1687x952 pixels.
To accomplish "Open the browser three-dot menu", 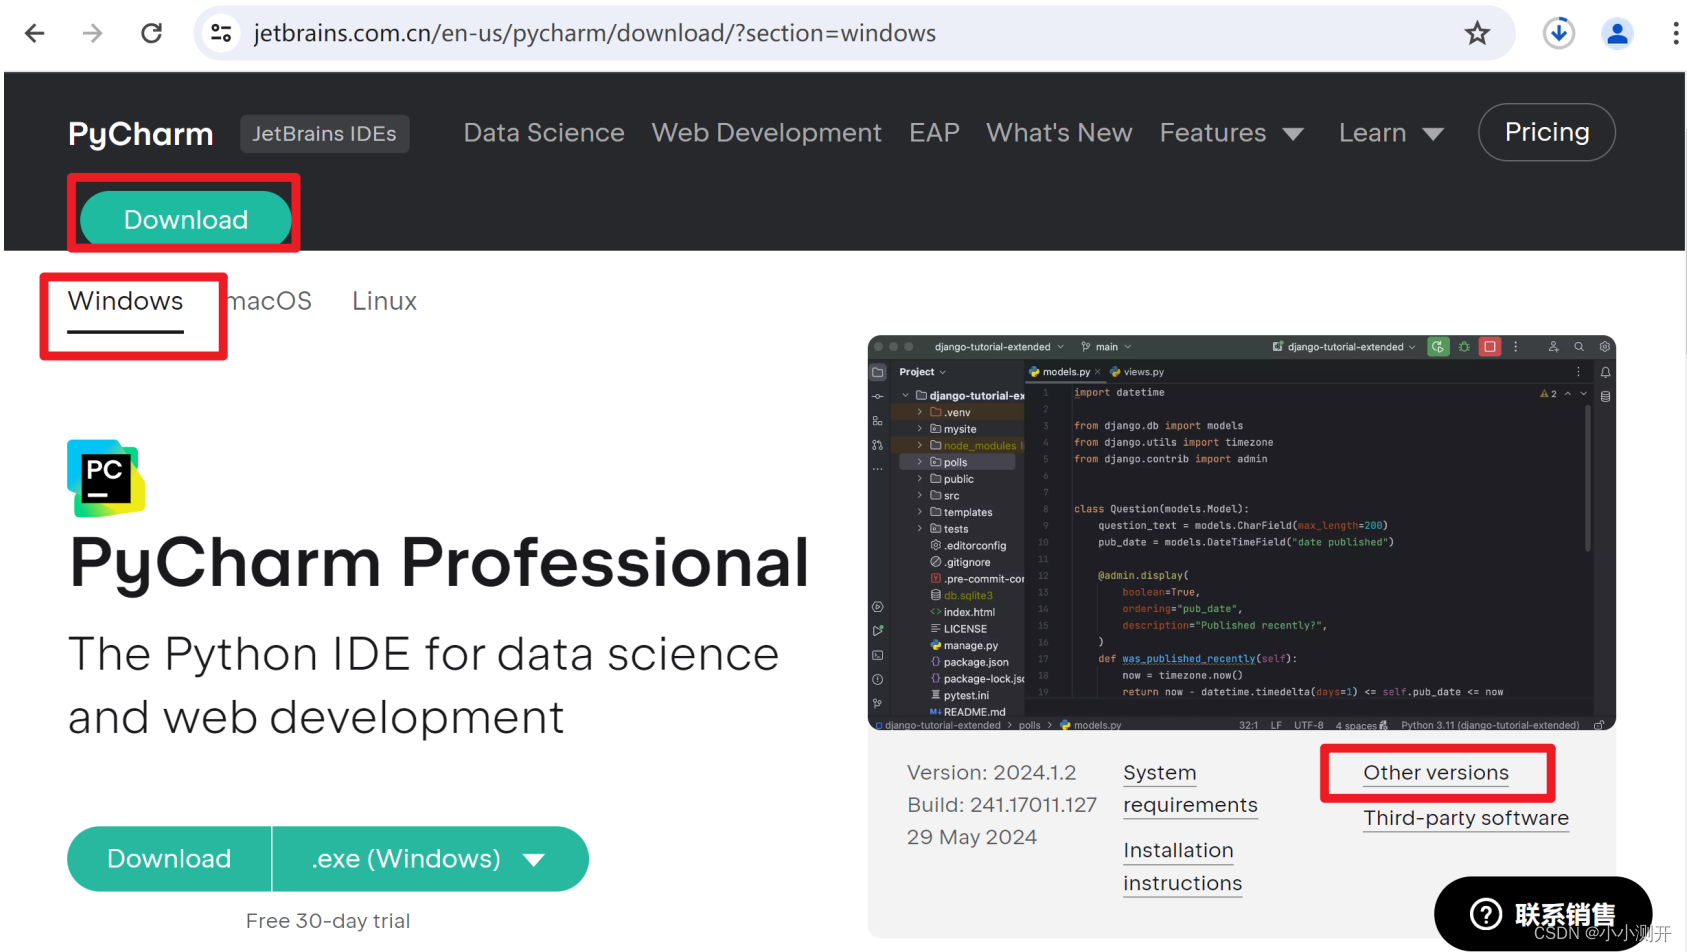I will 1675,33.
